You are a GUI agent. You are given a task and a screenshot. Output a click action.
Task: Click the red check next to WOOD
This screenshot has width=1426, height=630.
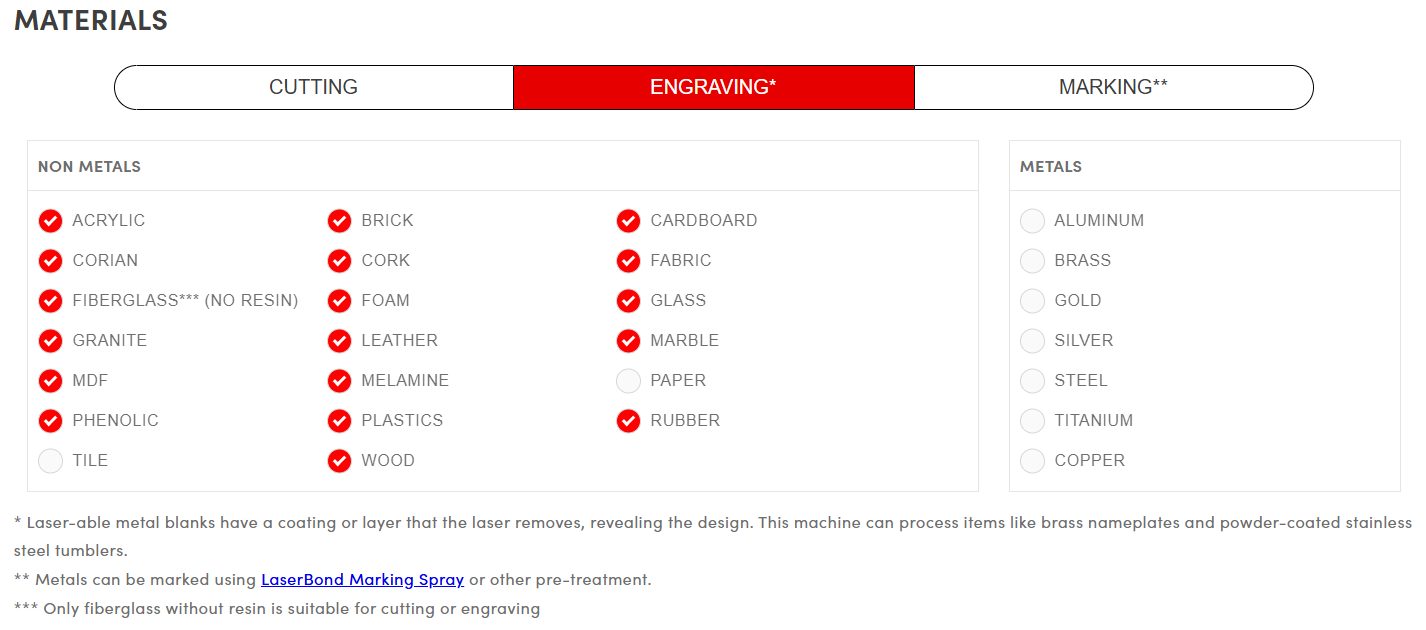pyautogui.click(x=339, y=461)
